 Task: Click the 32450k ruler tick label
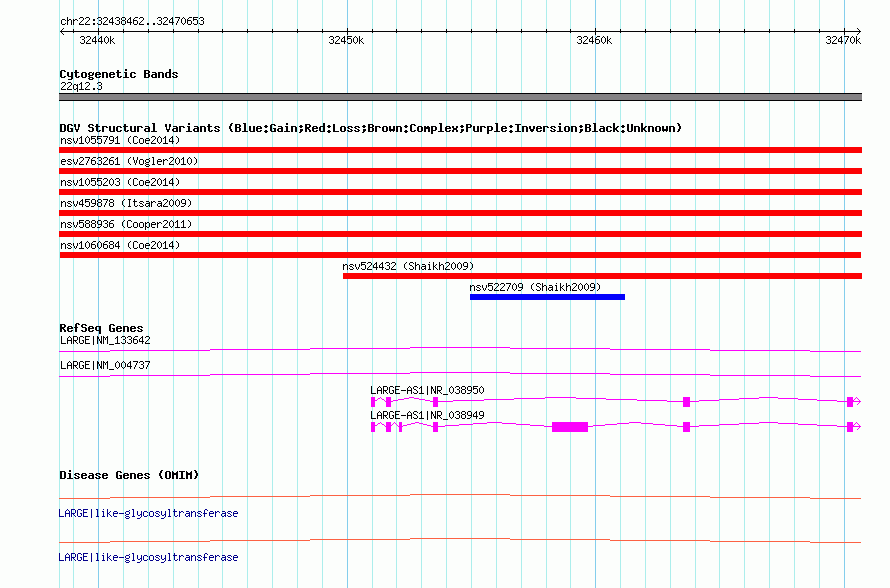pyautogui.click(x=346, y=40)
